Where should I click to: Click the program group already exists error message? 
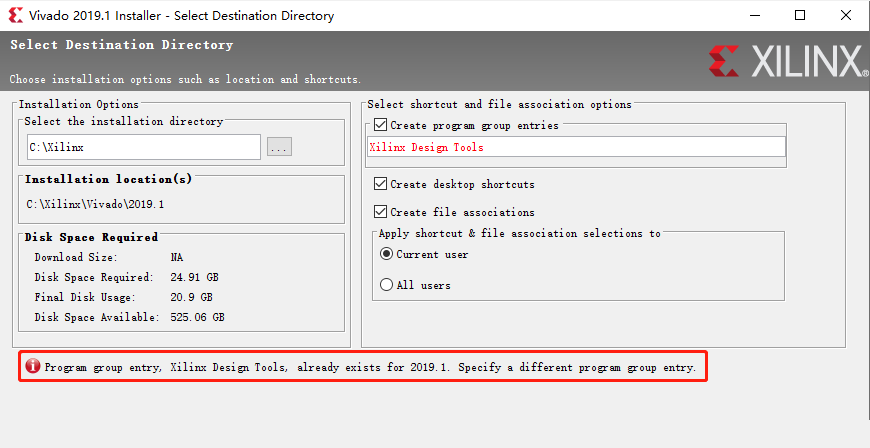click(370, 367)
